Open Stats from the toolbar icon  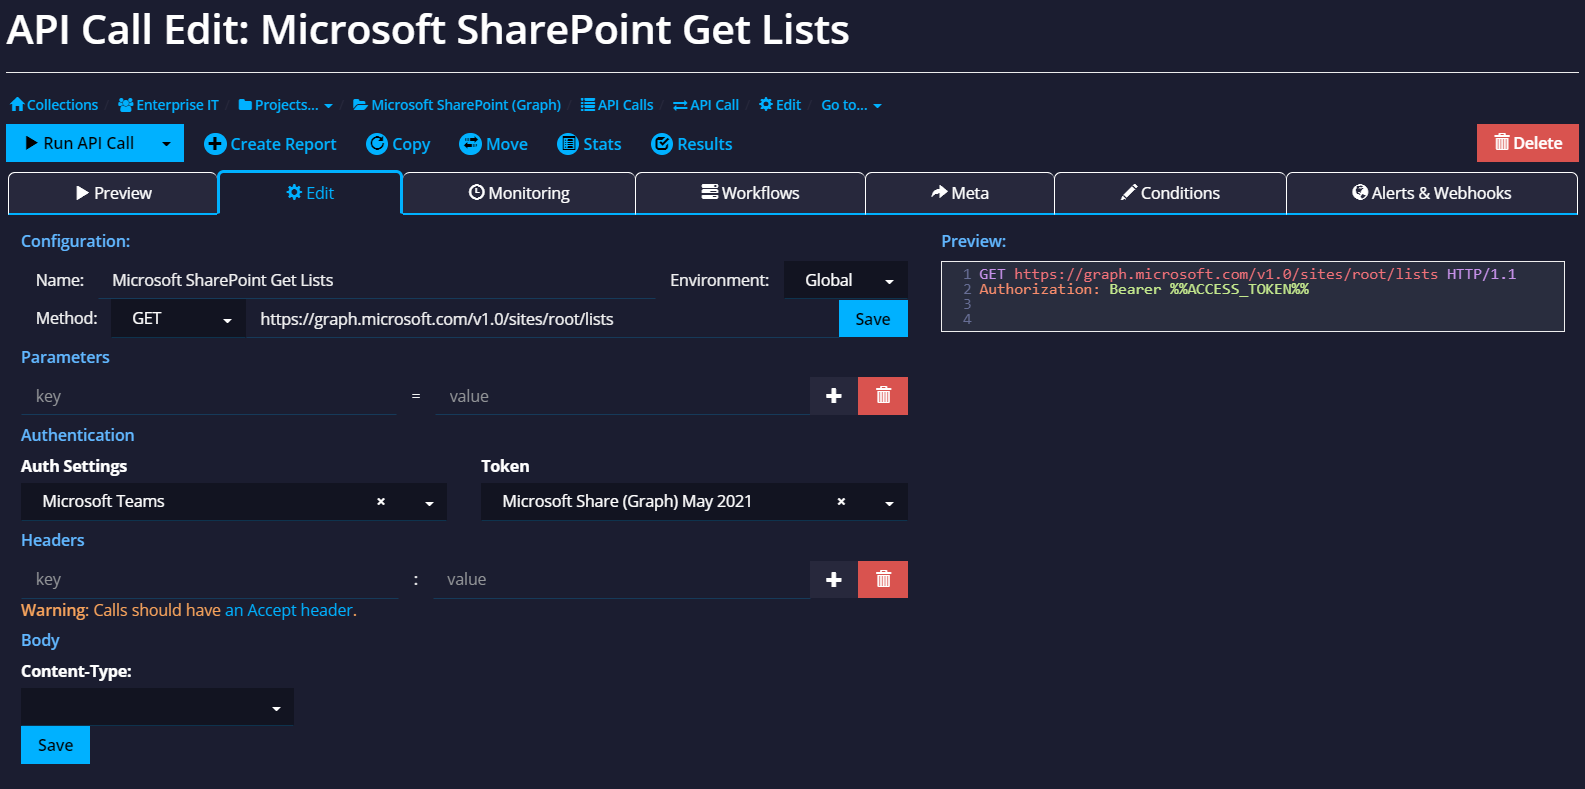pos(568,144)
